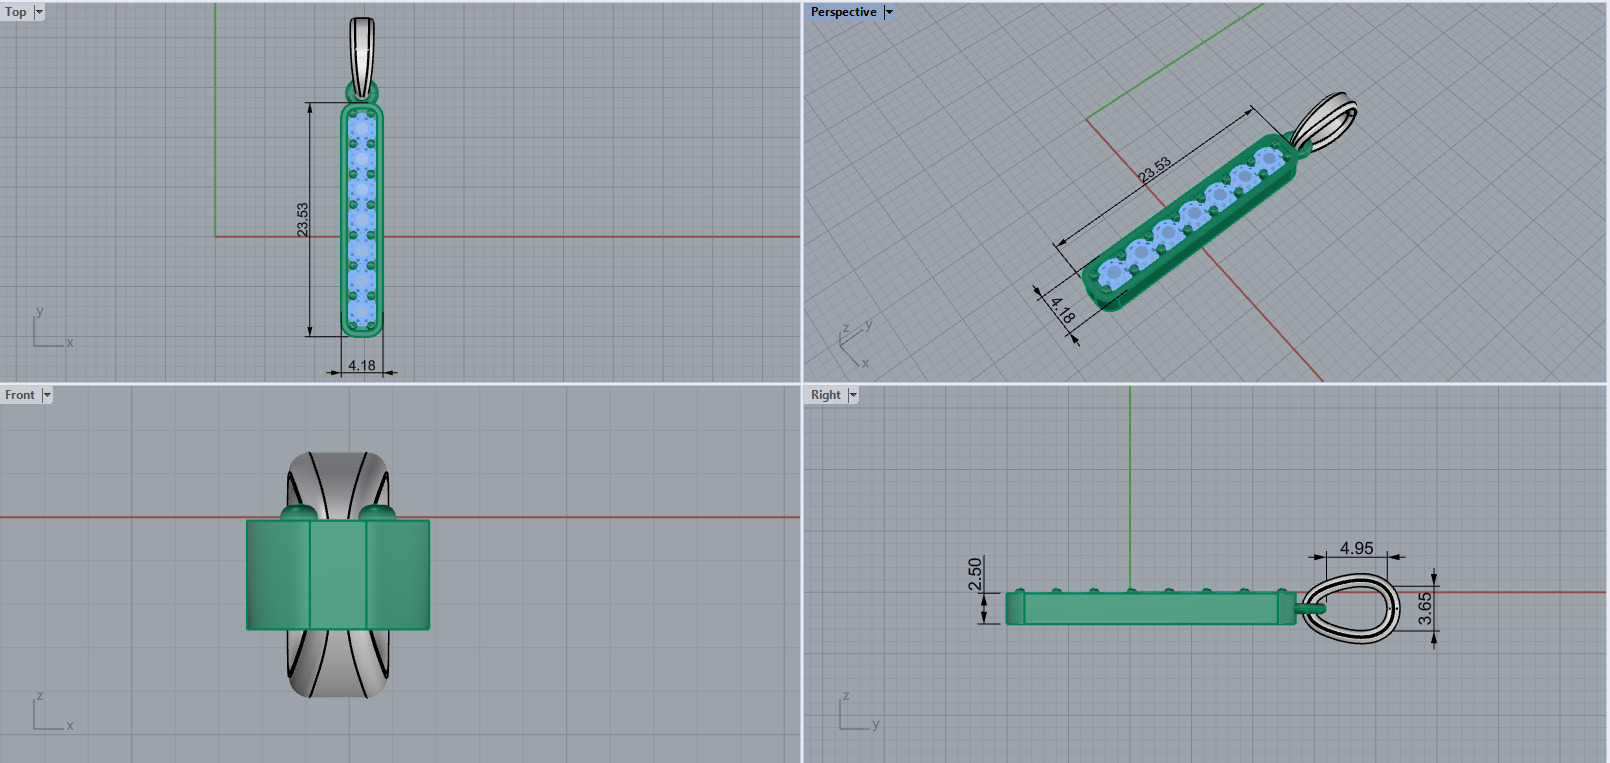1610x763 pixels.
Task: Activate the Perspective viewport title label
Action: [844, 12]
